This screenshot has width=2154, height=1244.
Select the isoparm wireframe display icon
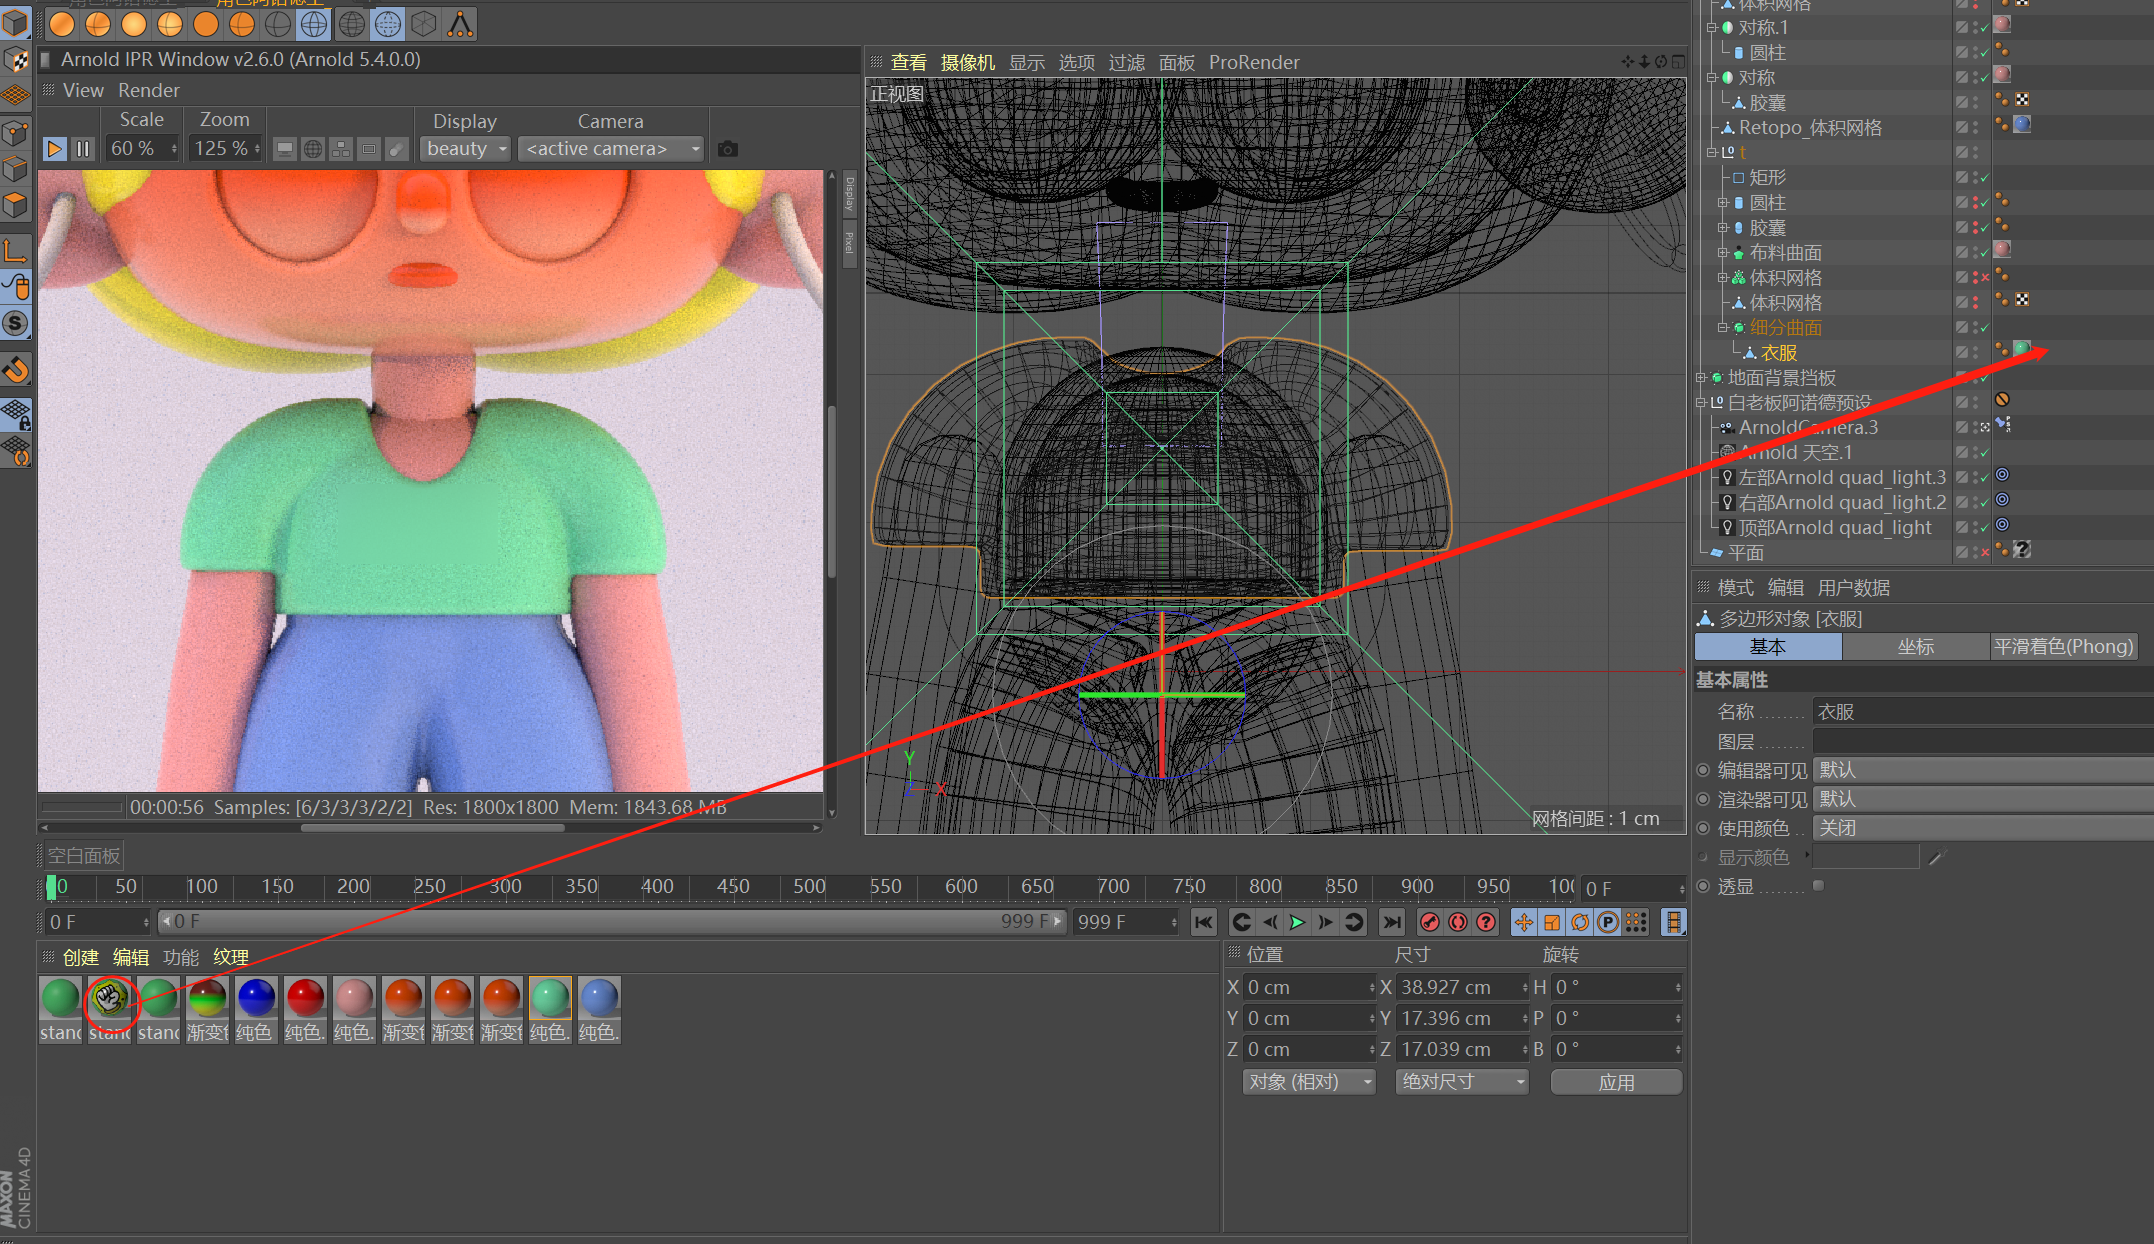[388, 23]
